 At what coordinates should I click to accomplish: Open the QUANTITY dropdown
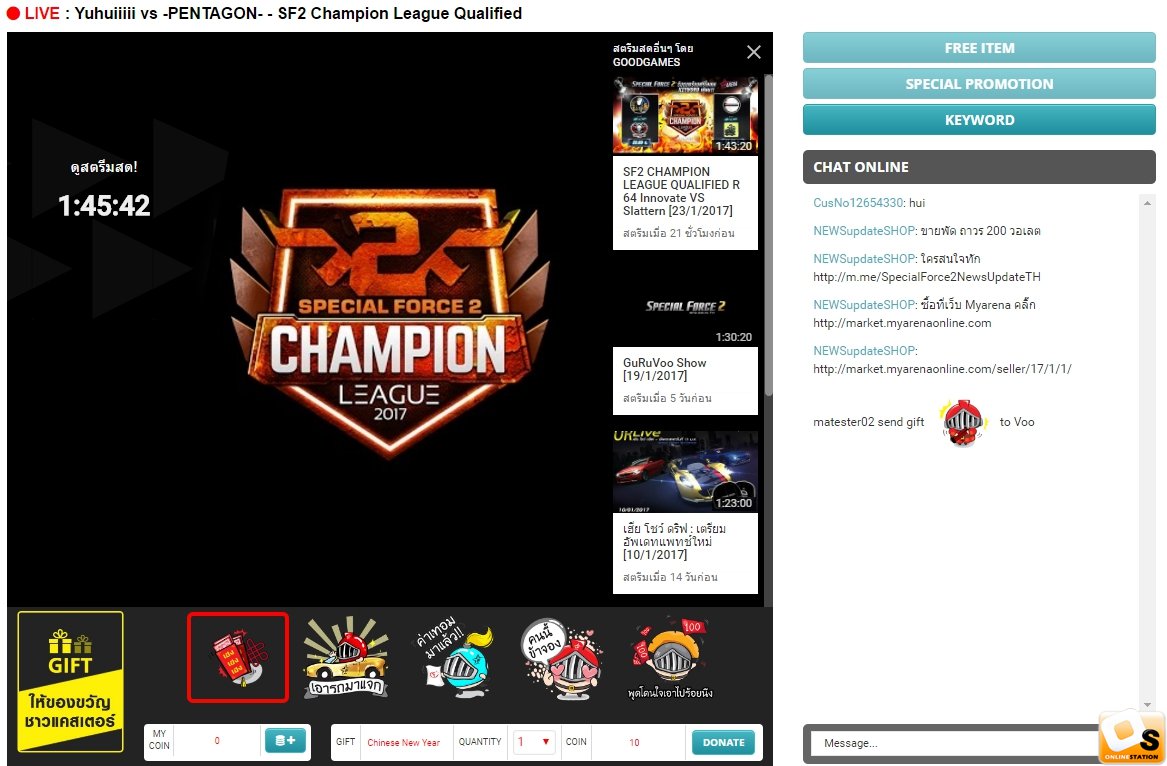[x=534, y=741]
